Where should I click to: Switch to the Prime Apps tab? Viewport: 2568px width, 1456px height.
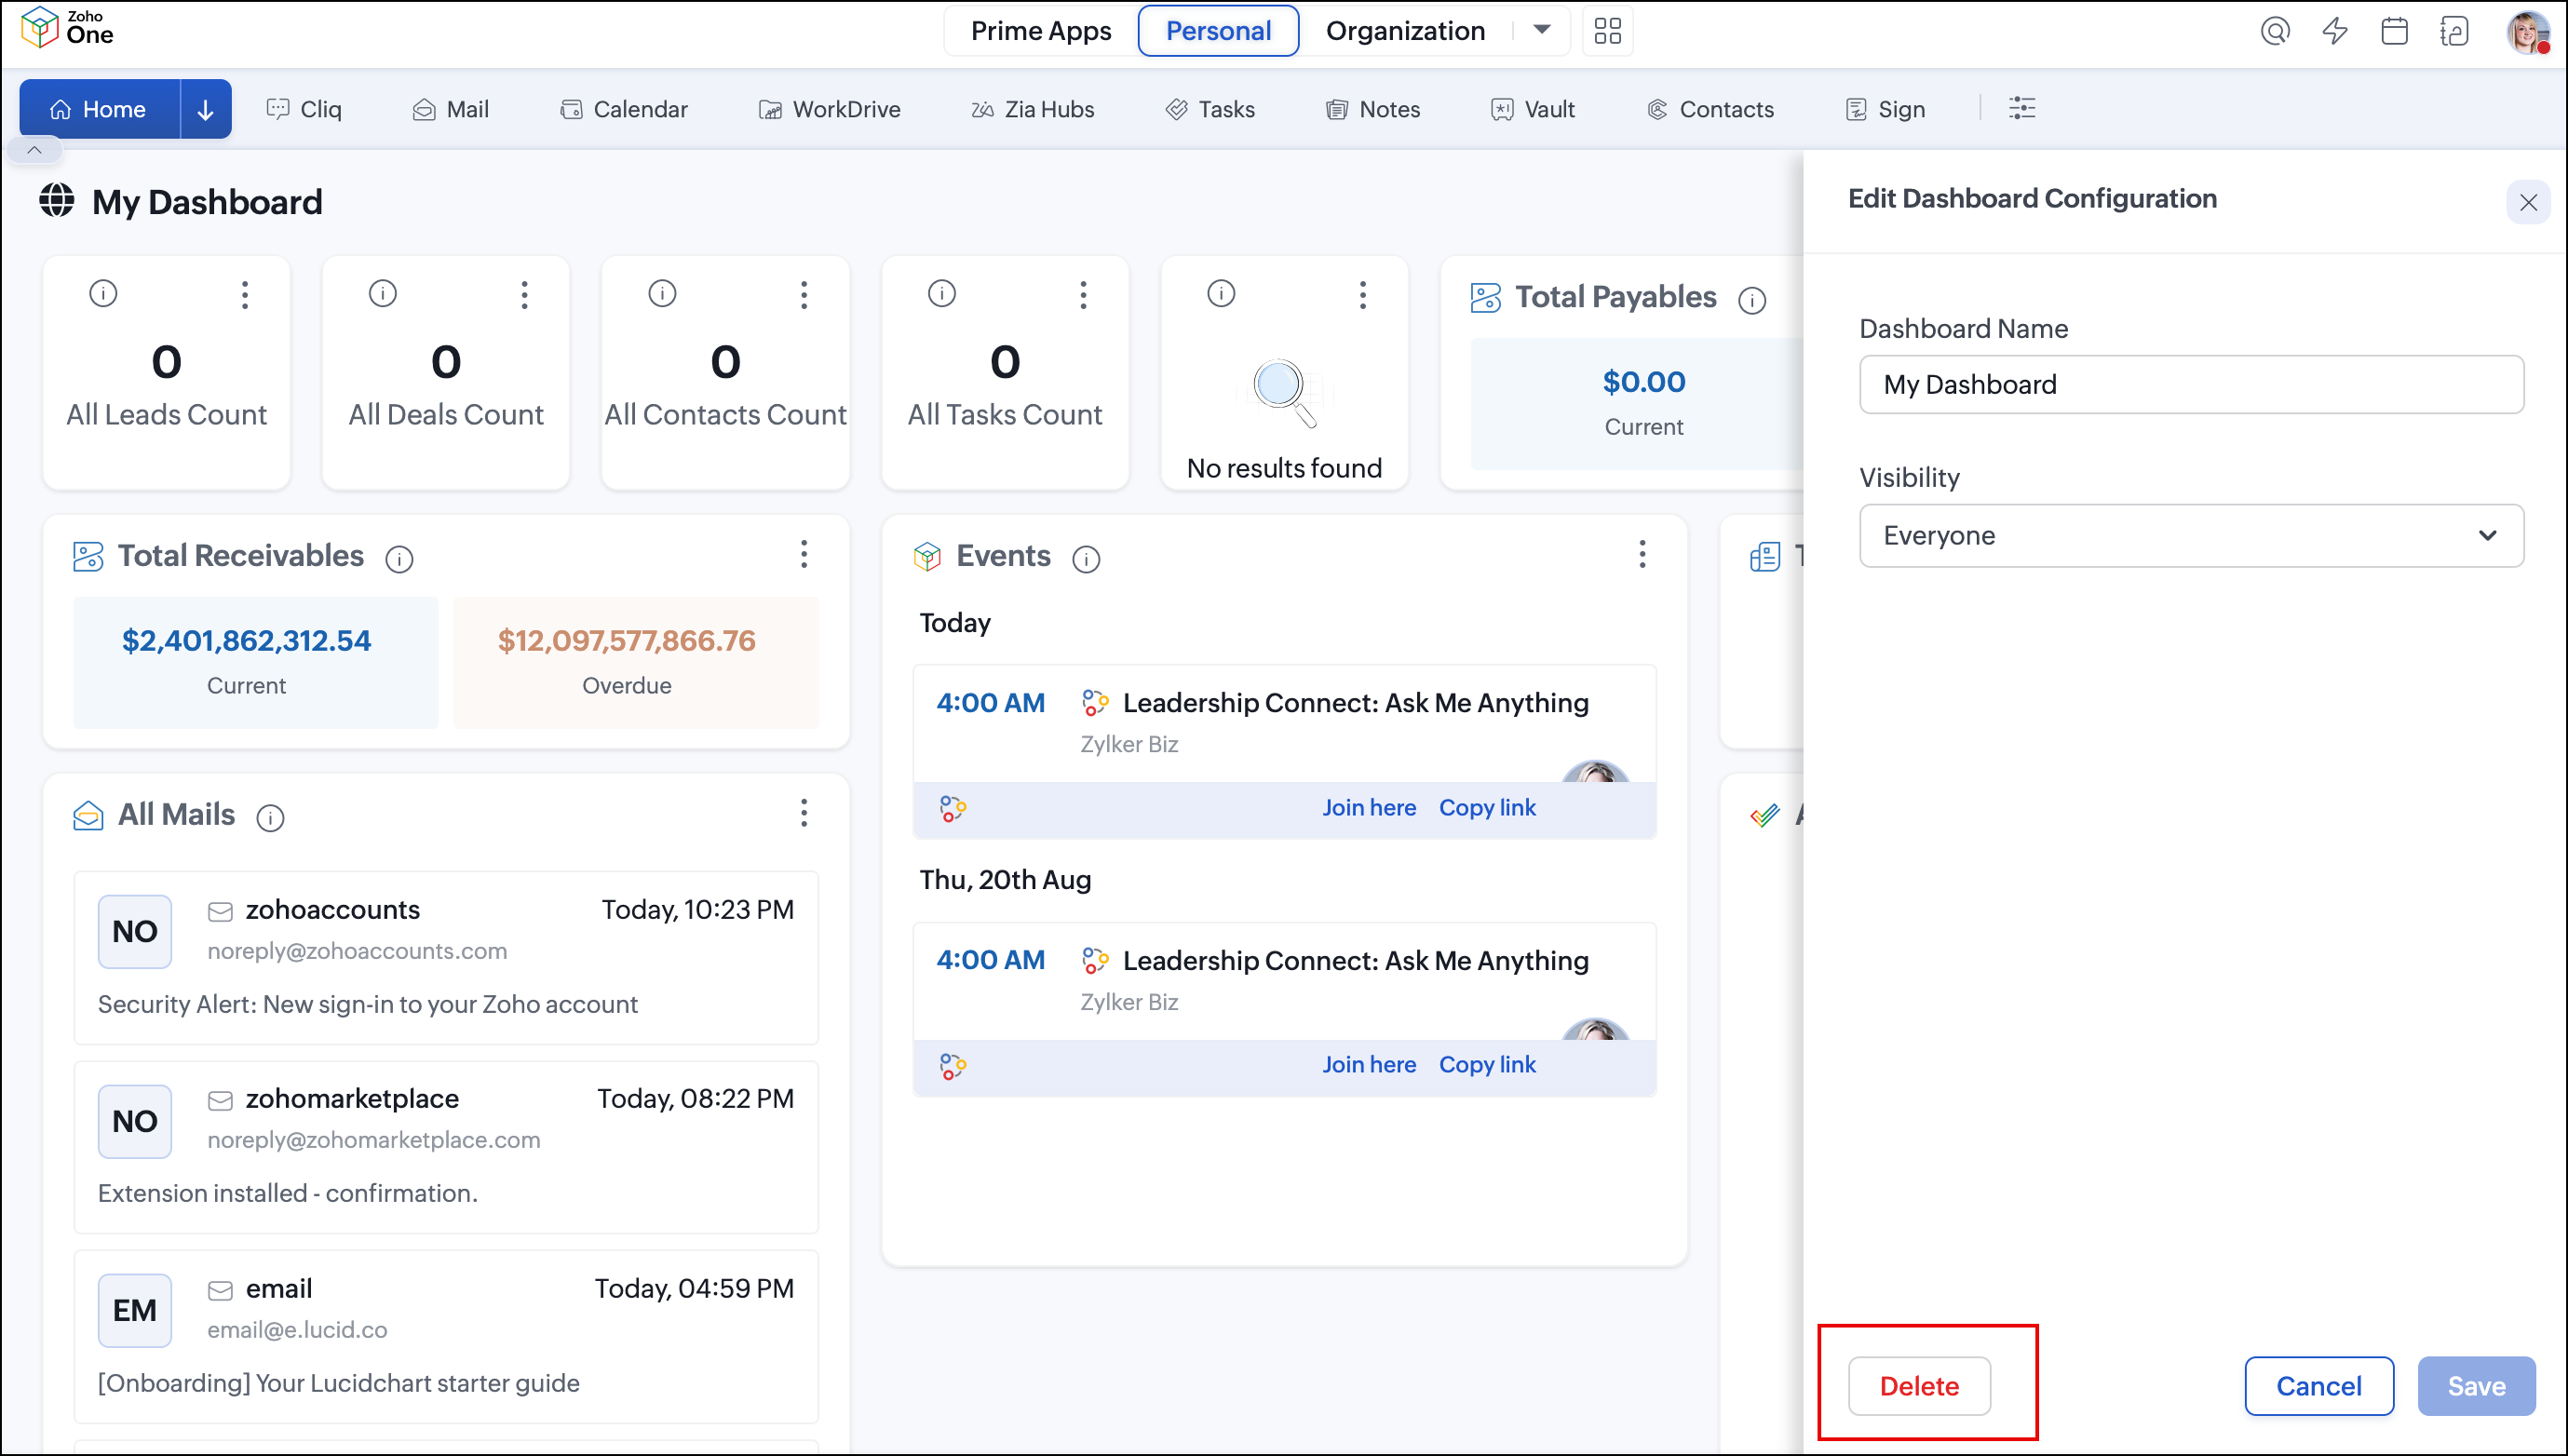[x=1041, y=31]
